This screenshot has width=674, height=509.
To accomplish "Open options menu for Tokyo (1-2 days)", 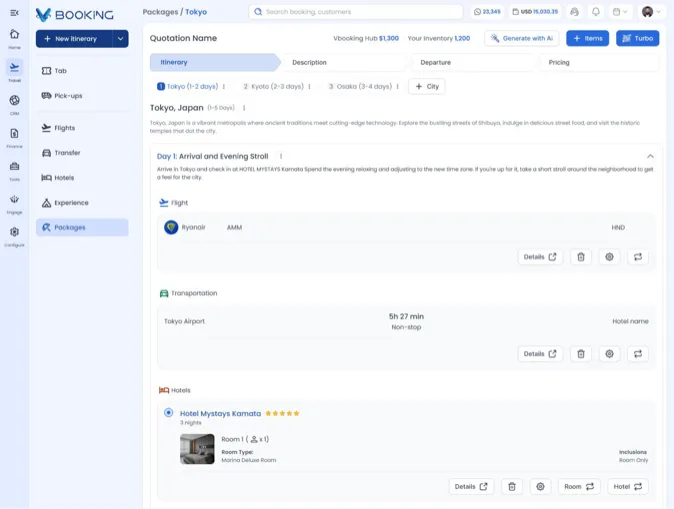I will point(224,86).
